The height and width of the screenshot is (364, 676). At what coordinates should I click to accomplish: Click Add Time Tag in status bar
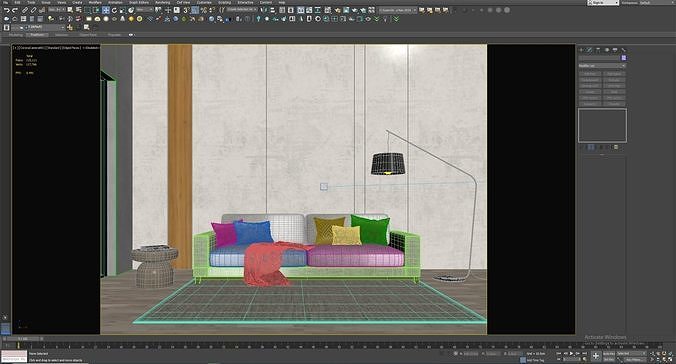click(535, 360)
